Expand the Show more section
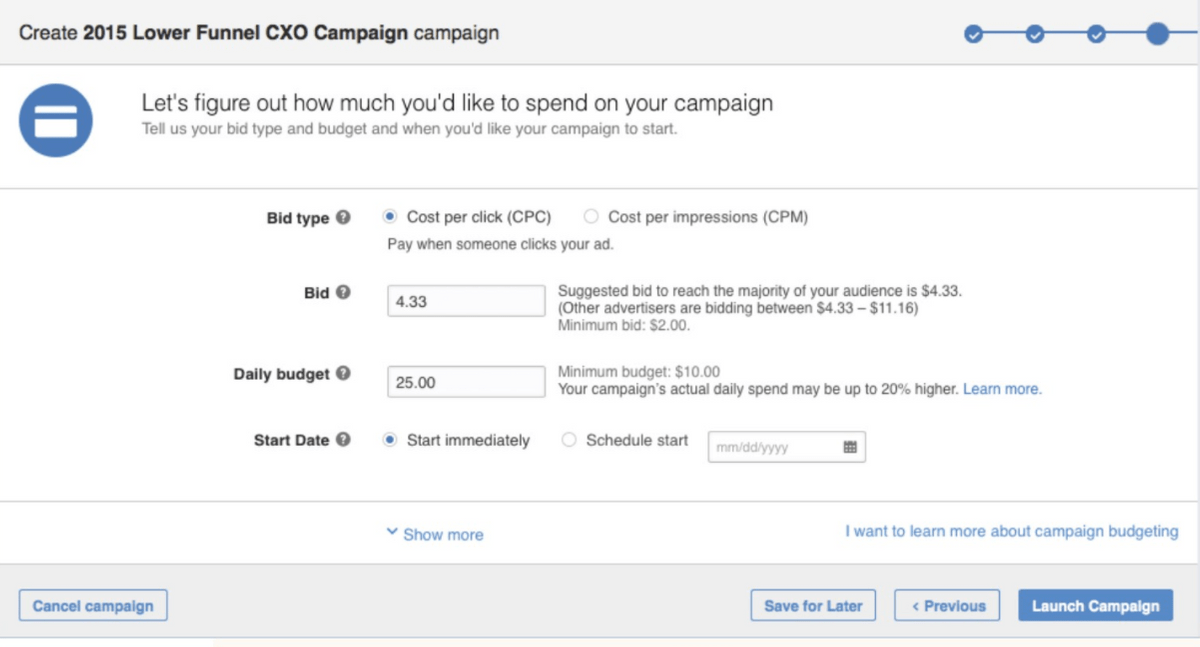 coord(435,534)
